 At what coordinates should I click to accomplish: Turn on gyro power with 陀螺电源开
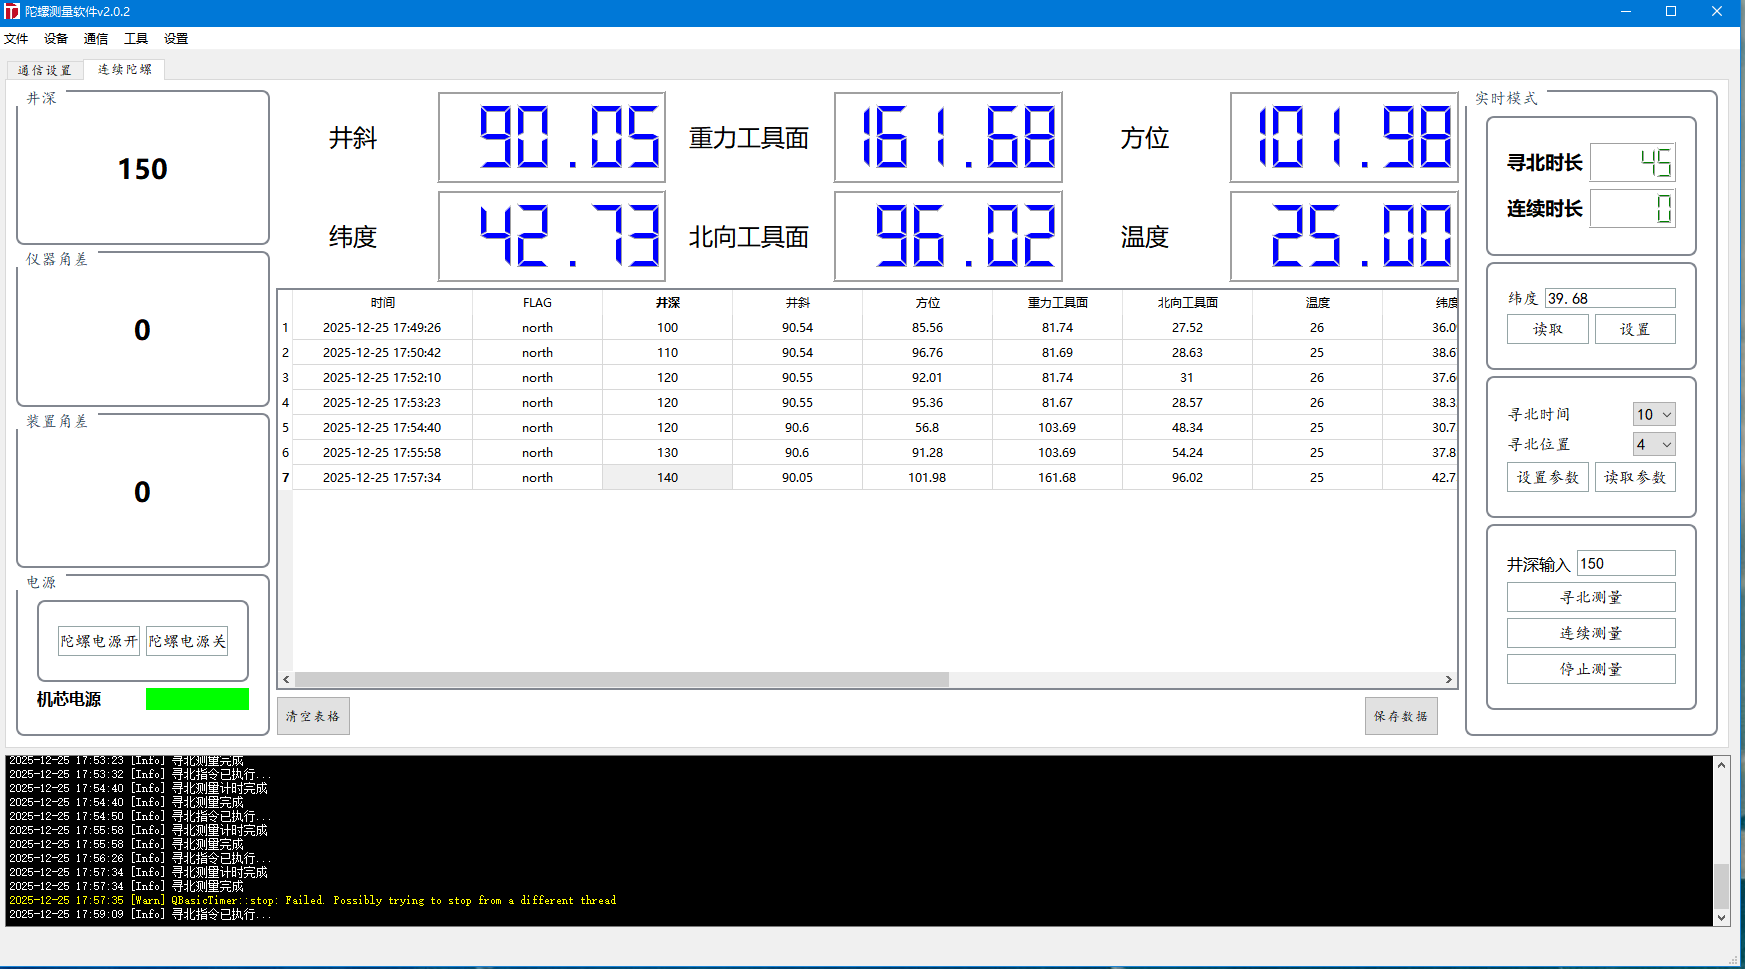pos(99,641)
